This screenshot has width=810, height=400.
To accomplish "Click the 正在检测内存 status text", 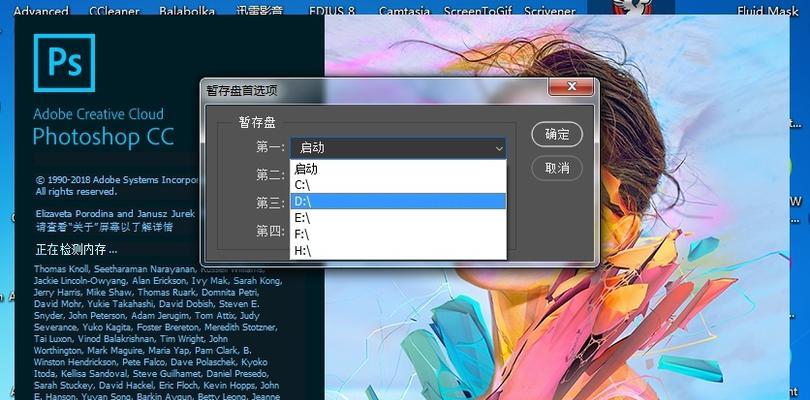I will pyautogui.click(x=76, y=250).
